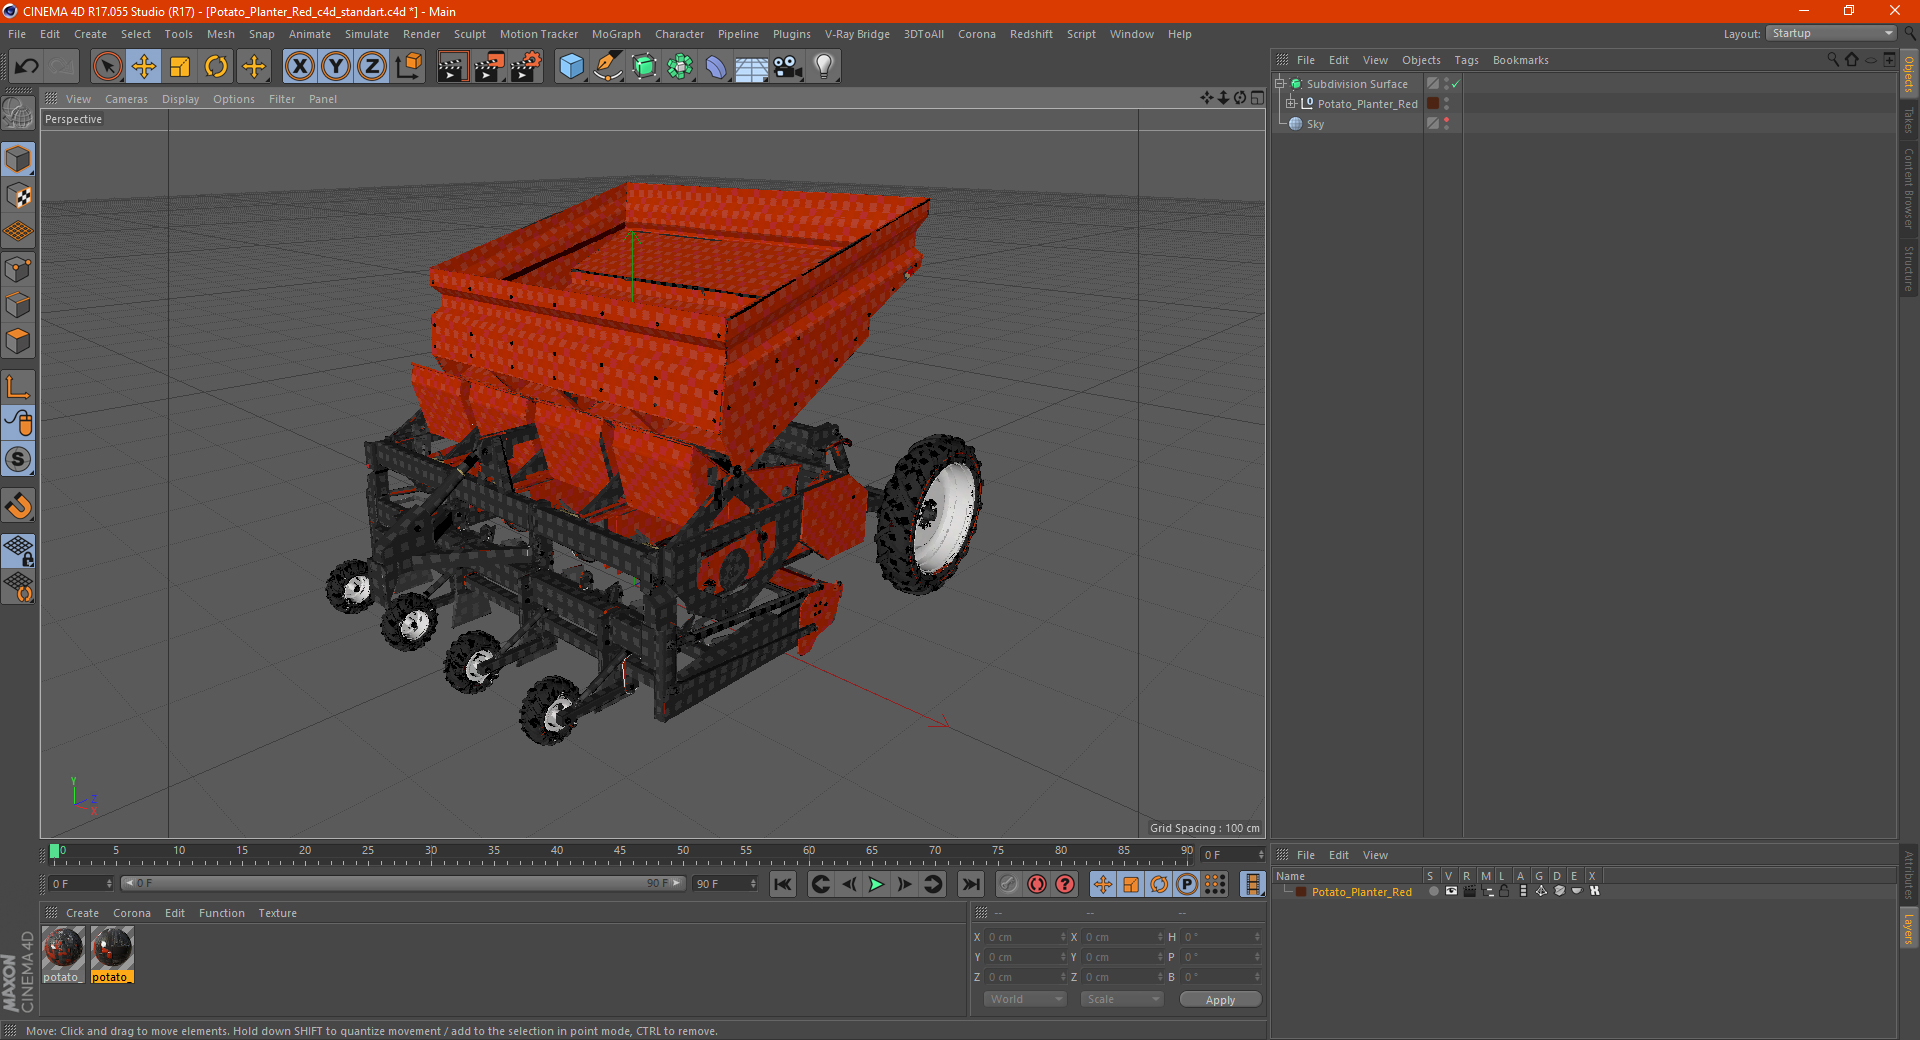1920x1040 pixels.
Task: Click Potato_Planter_Red layer color swatch
Action: pyautogui.click(x=1433, y=104)
